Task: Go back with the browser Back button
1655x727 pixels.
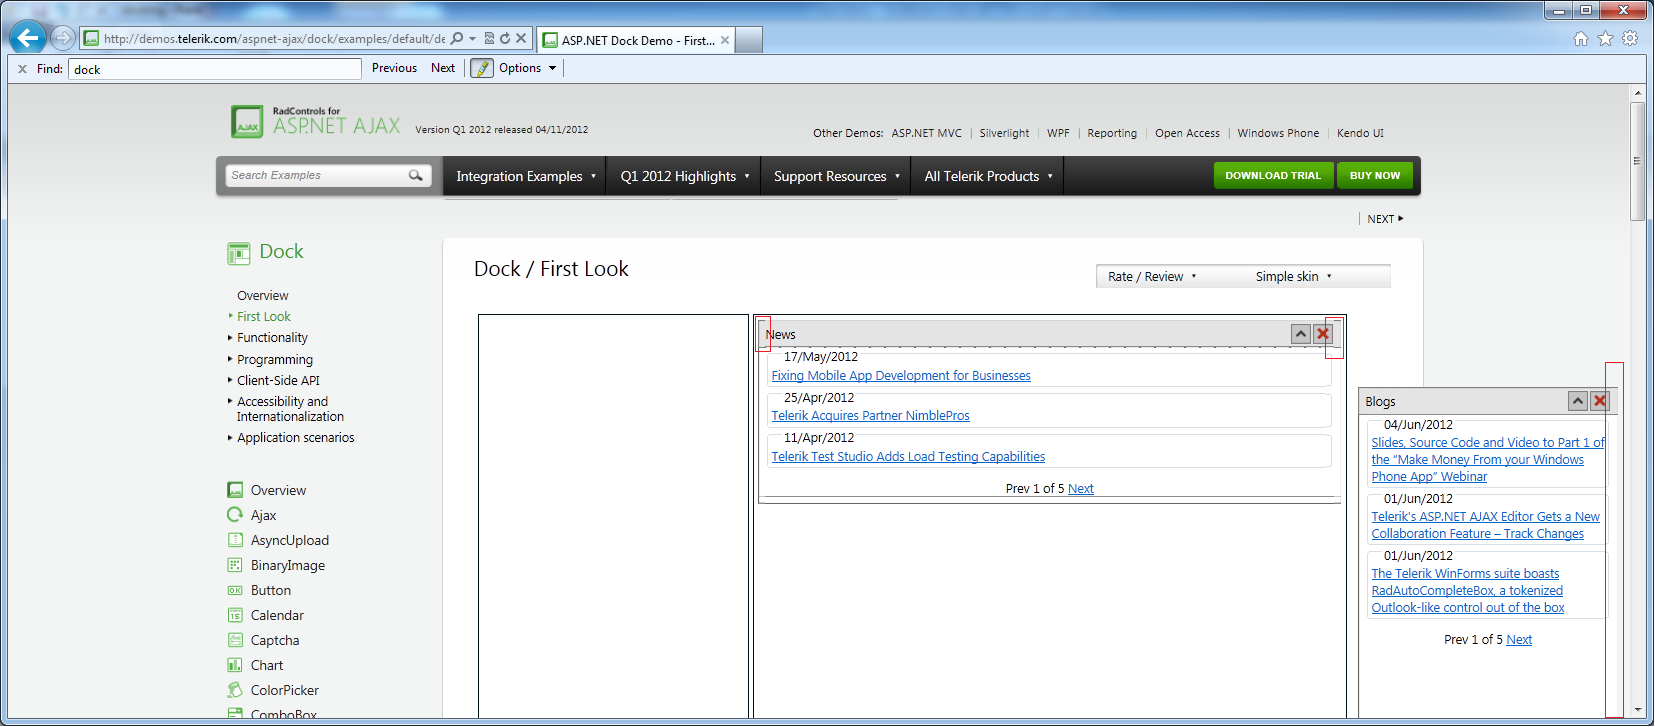Action: (x=27, y=38)
